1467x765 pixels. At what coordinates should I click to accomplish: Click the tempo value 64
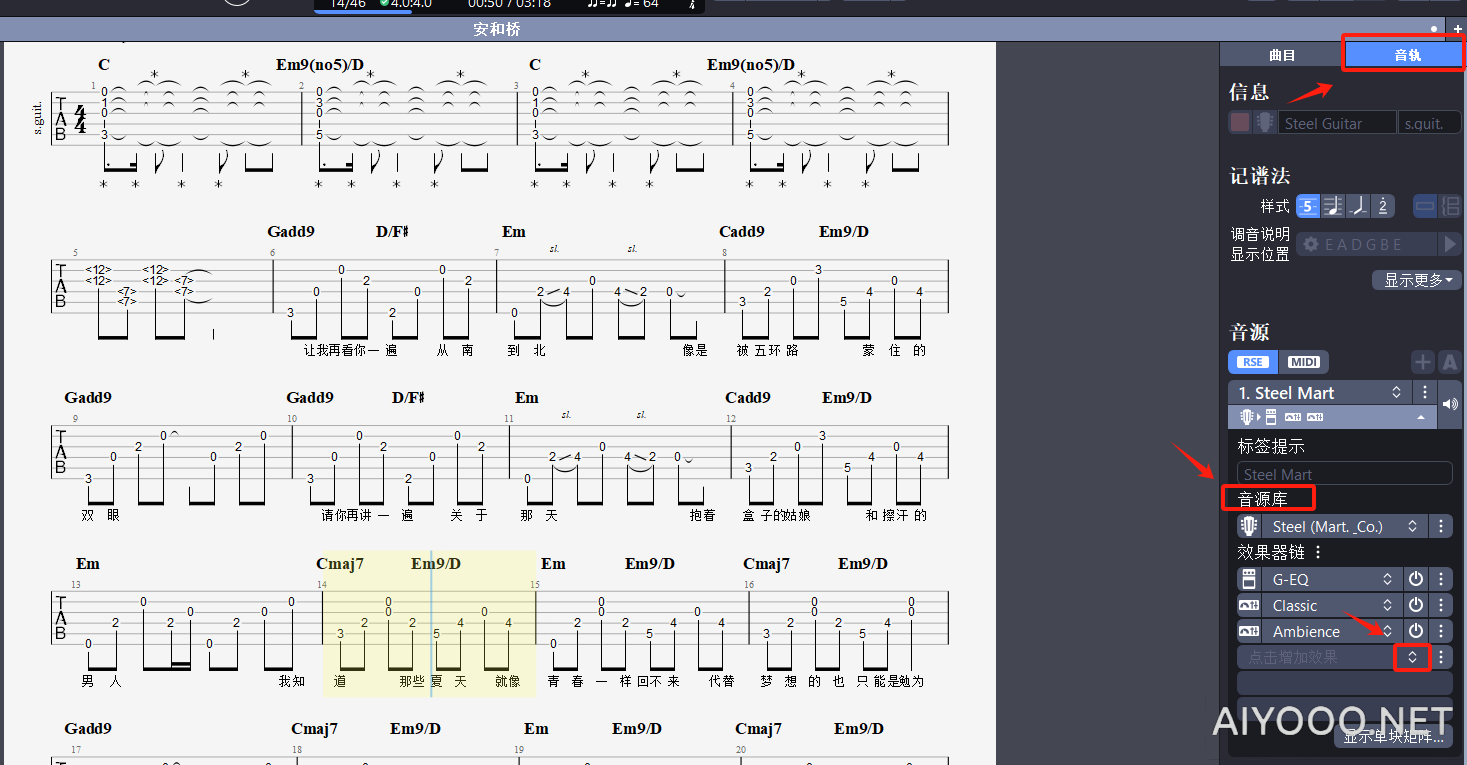click(x=651, y=4)
